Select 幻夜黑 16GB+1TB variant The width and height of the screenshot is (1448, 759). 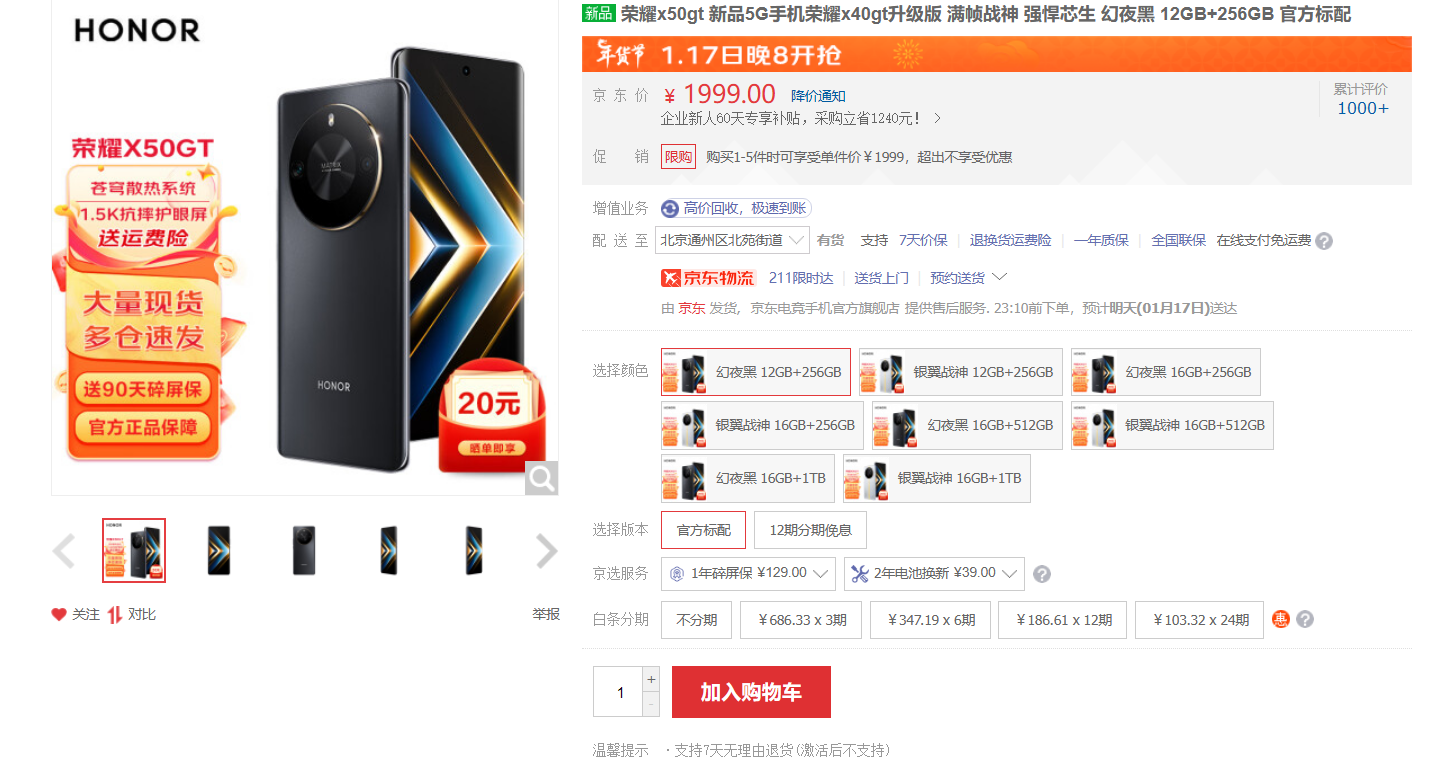pos(748,478)
